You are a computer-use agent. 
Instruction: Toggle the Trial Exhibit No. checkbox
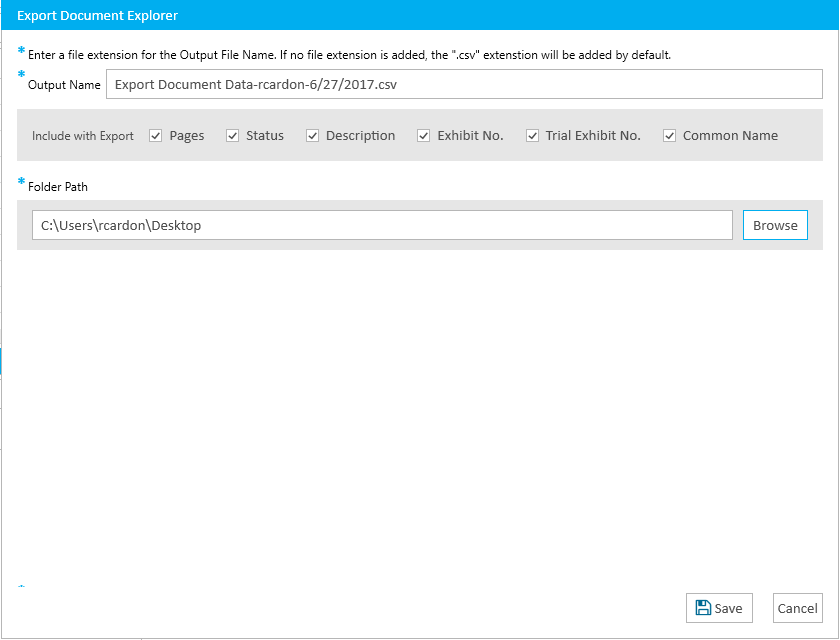[x=533, y=136]
